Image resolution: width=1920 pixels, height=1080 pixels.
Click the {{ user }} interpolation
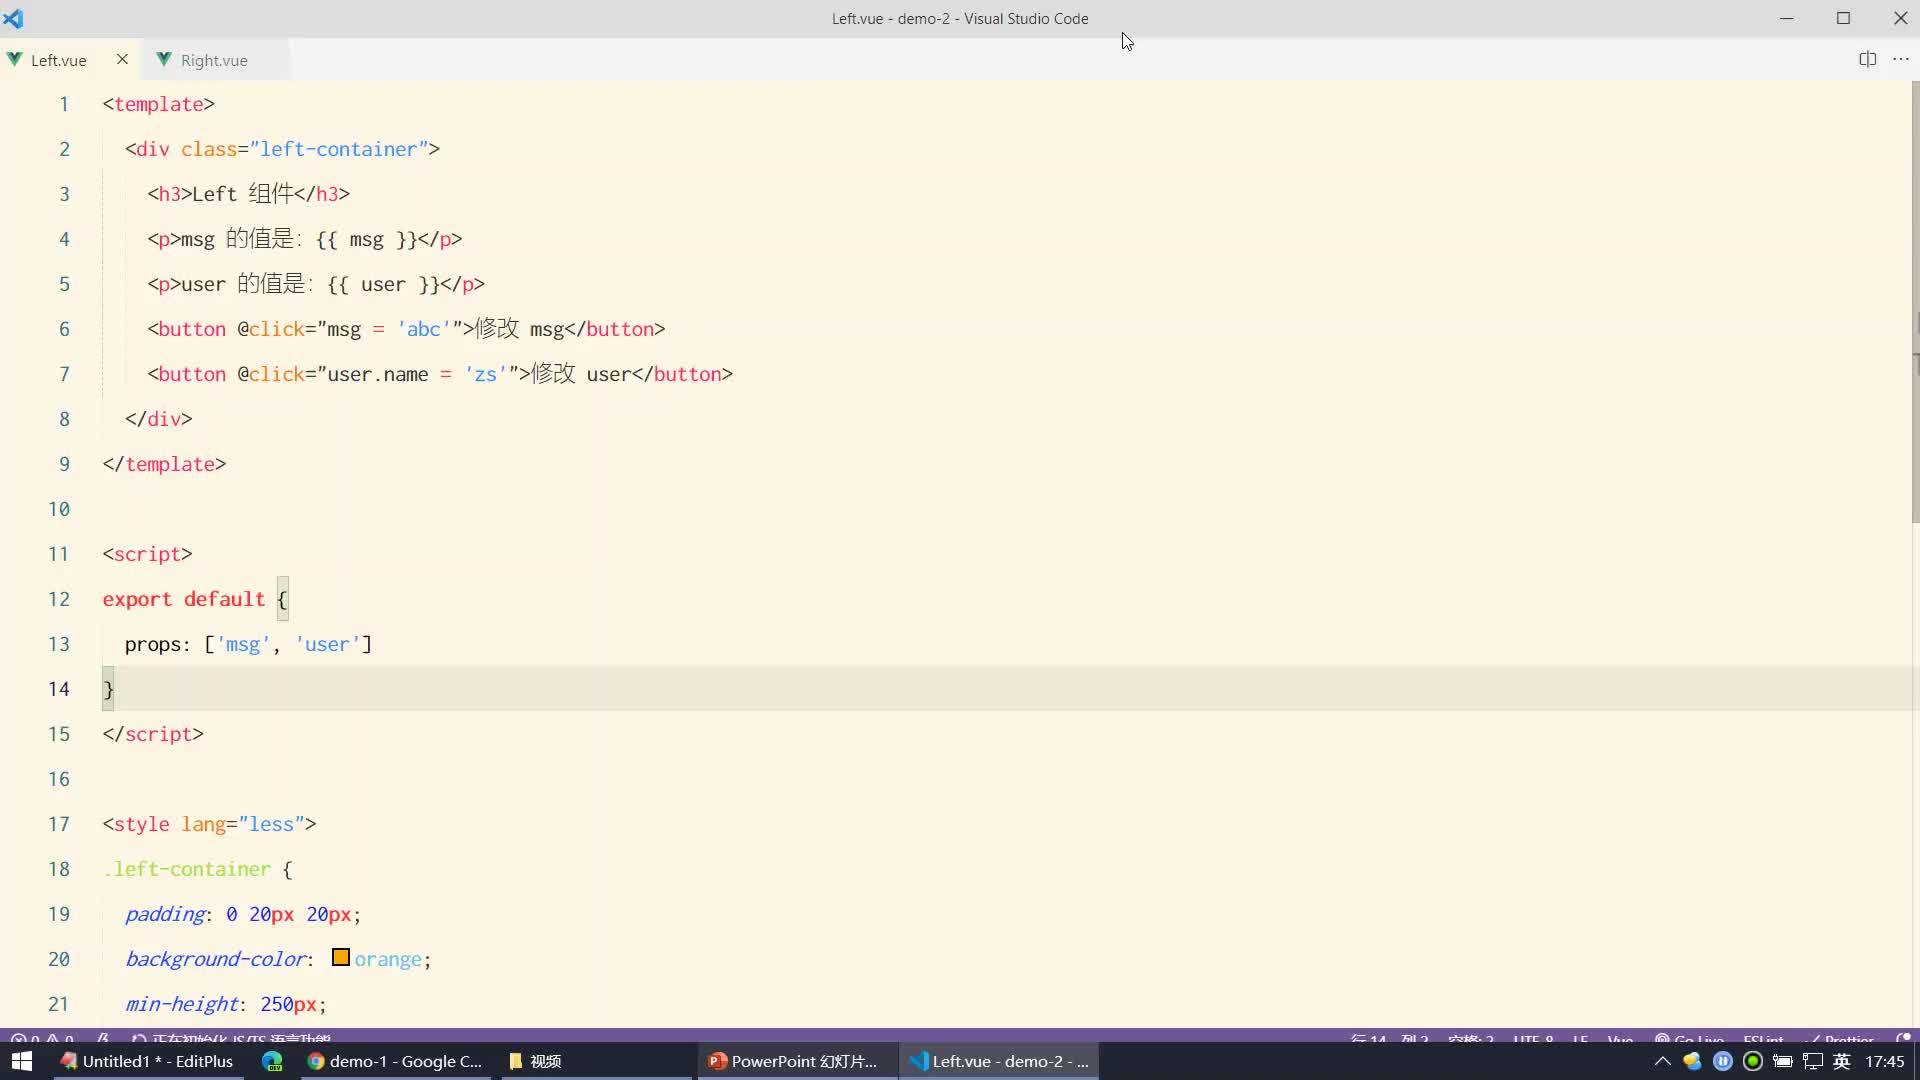point(383,284)
